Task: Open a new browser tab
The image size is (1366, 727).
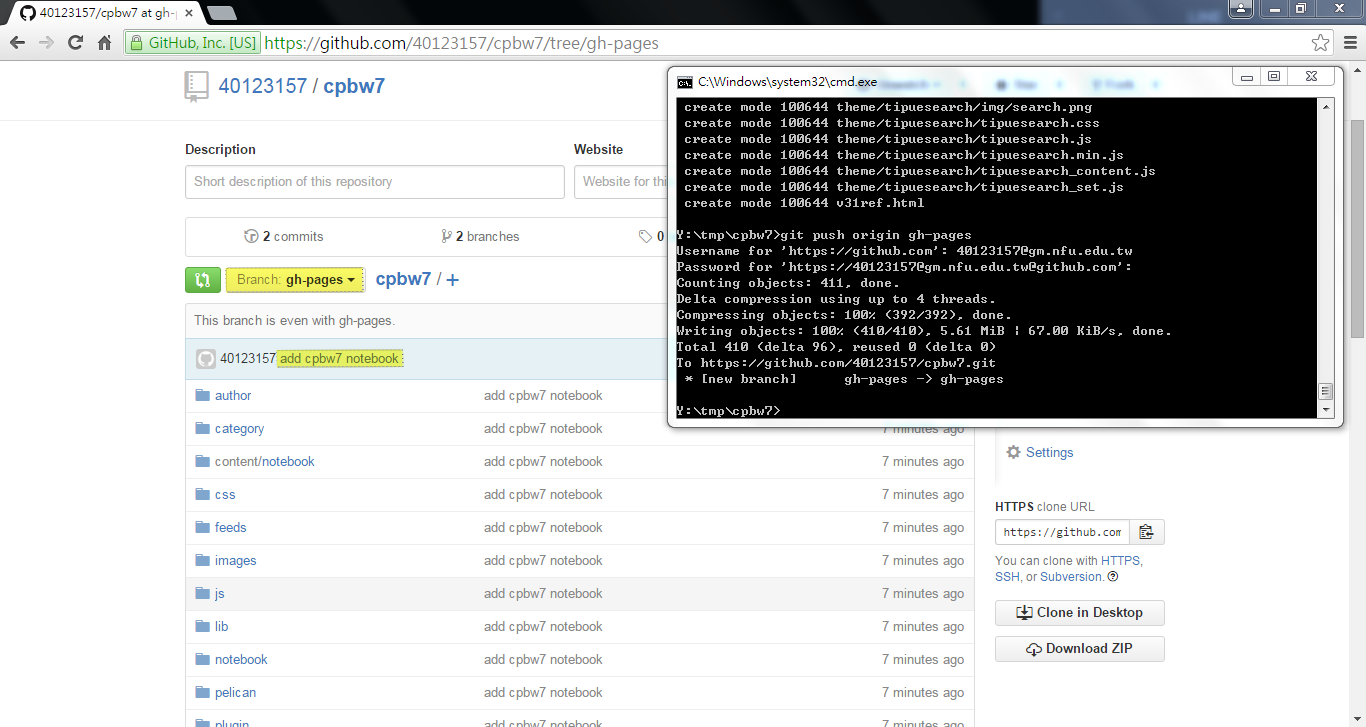Action: click(x=221, y=13)
